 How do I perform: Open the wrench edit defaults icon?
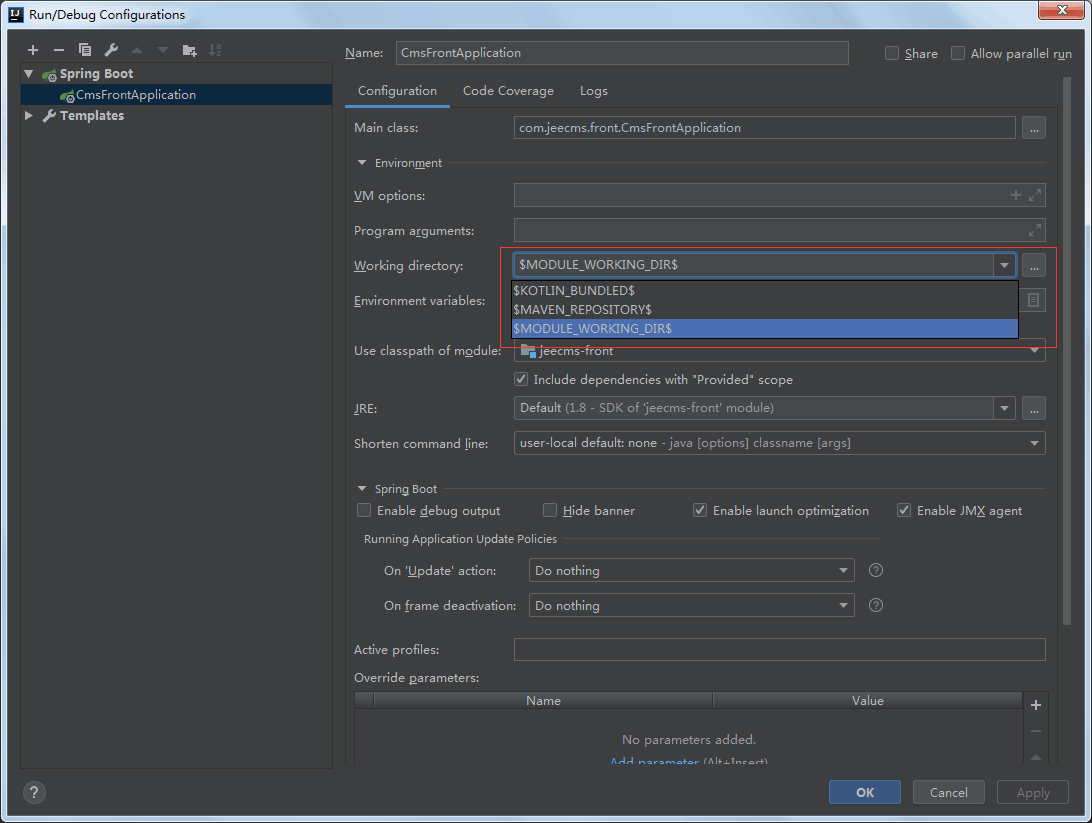click(111, 50)
